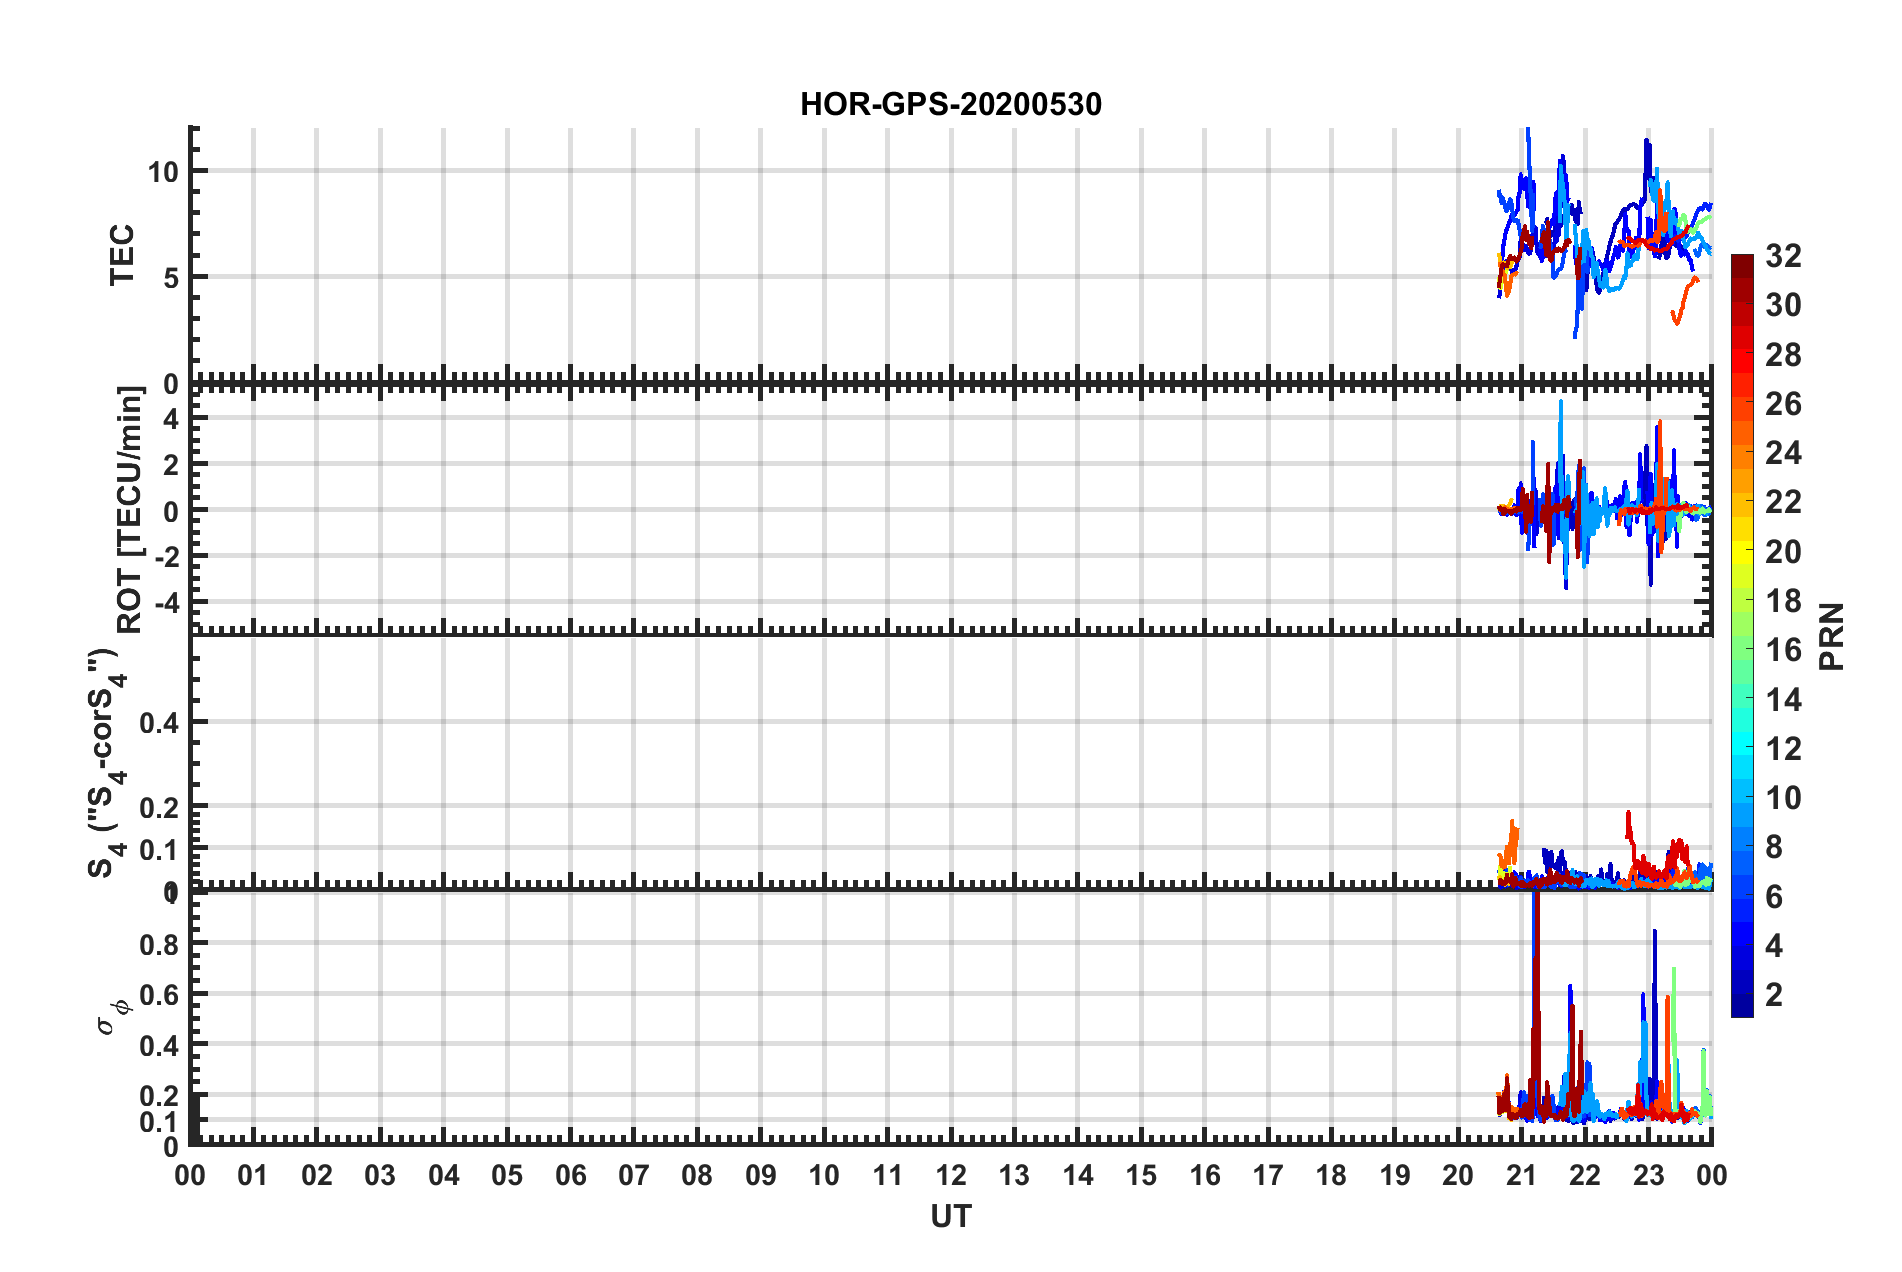The image size is (1902, 1272).
Task: Click UT axis tick label 18
Action: [1331, 1175]
